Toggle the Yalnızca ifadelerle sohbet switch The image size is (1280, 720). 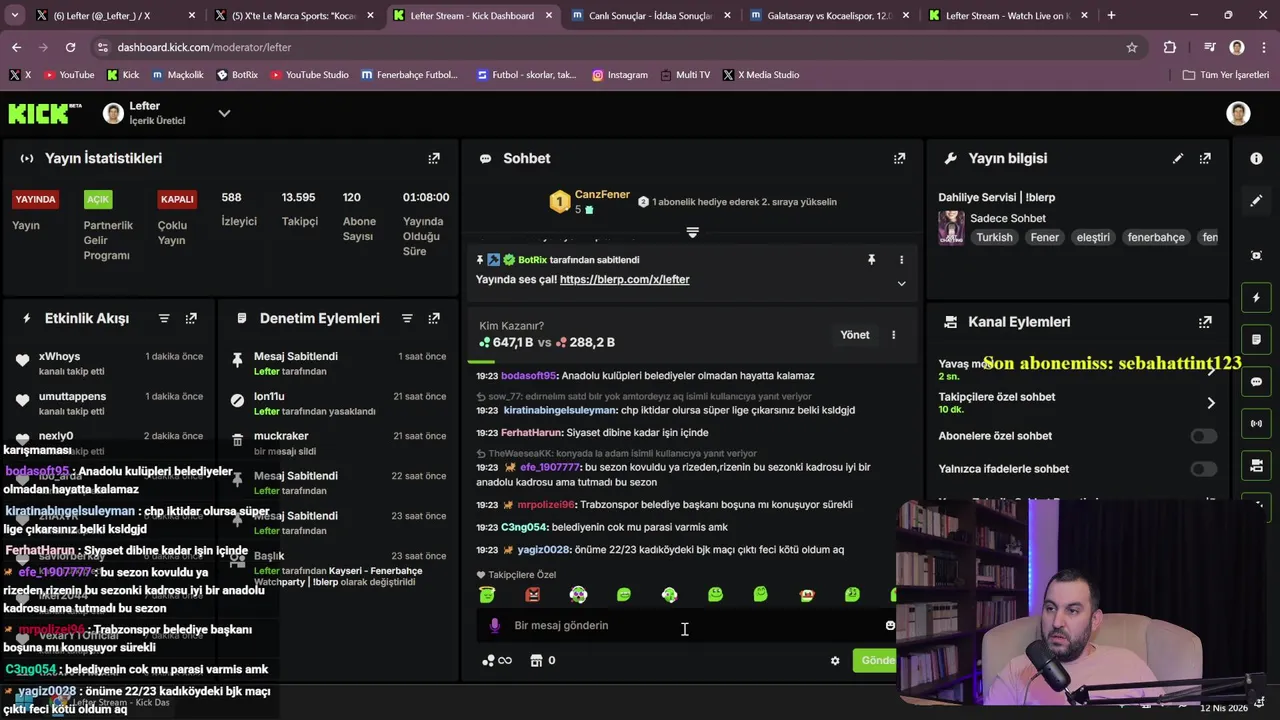pos(1203,469)
